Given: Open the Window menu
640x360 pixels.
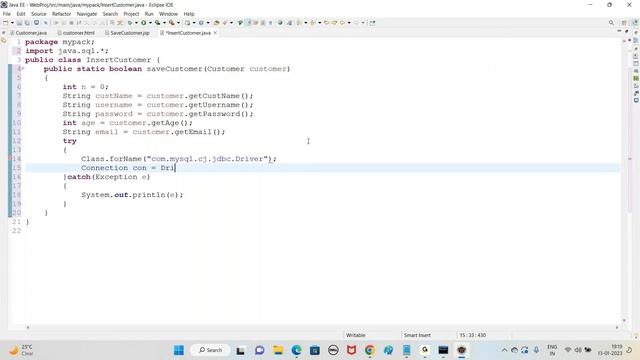Looking at the screenshot, I should 168,14.
